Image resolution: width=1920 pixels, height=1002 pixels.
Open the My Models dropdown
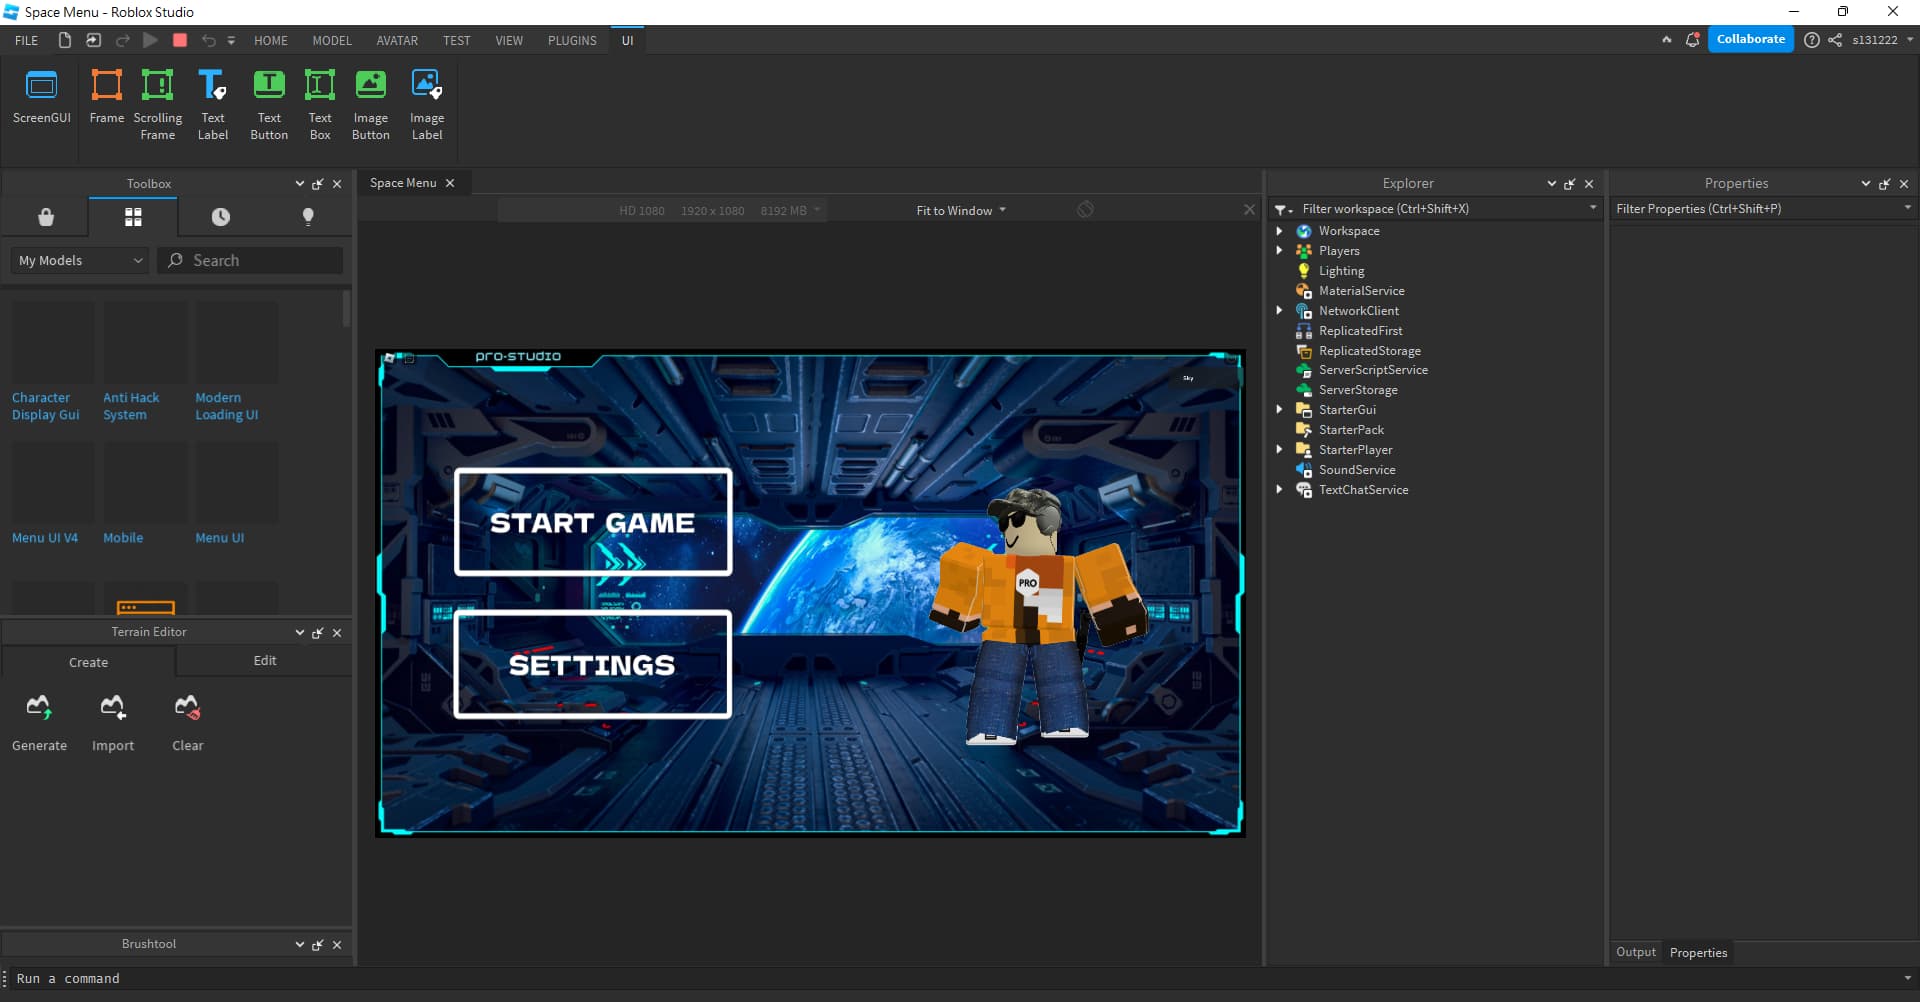point(78,260)
